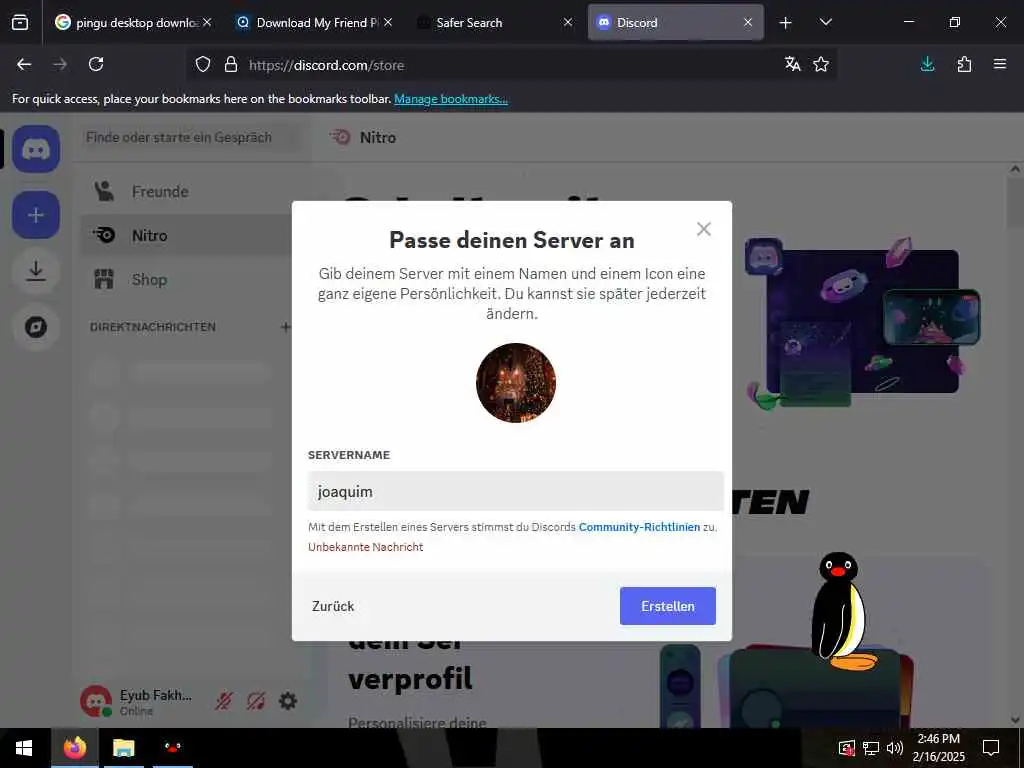Screen dimensions: 1024x768
Task: Focus the Servername input field
Action: point(516,491)
